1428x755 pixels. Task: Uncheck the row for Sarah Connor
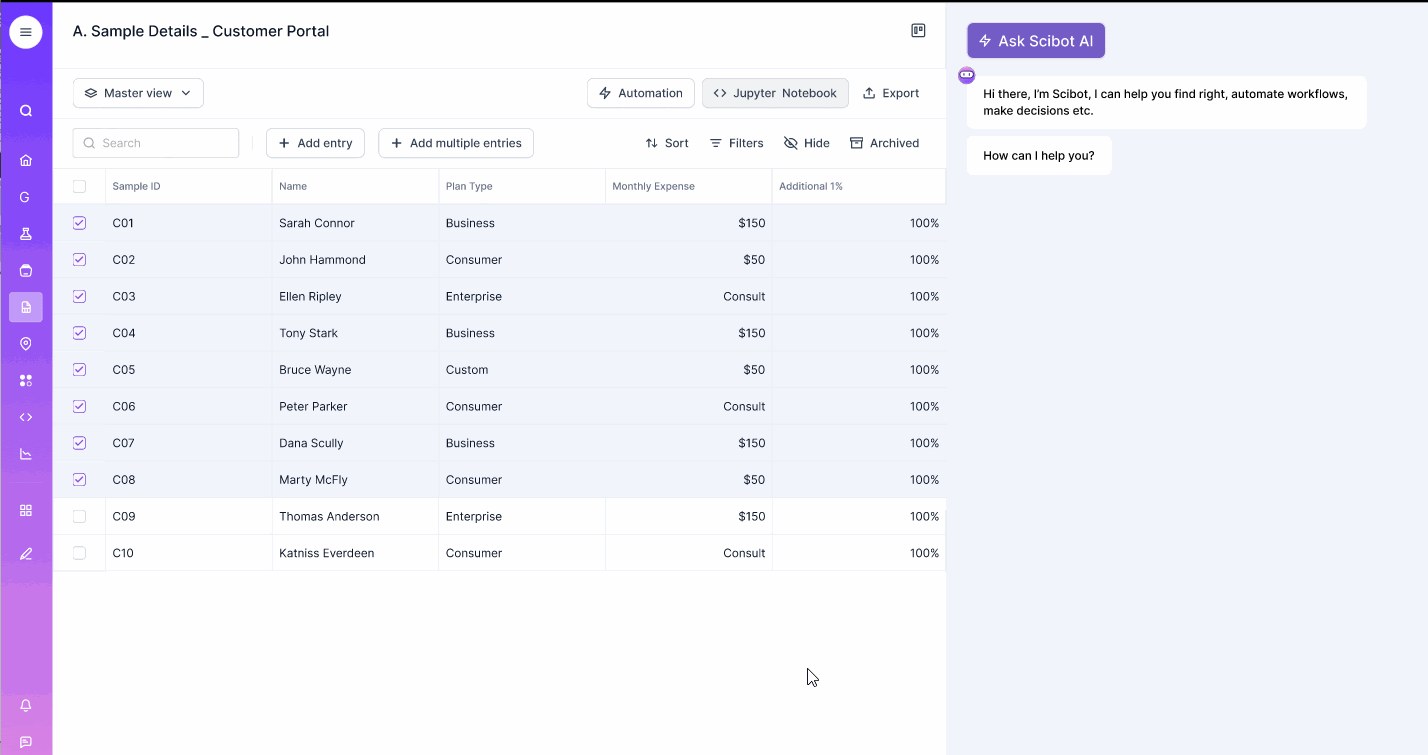(x=79, y=223)
